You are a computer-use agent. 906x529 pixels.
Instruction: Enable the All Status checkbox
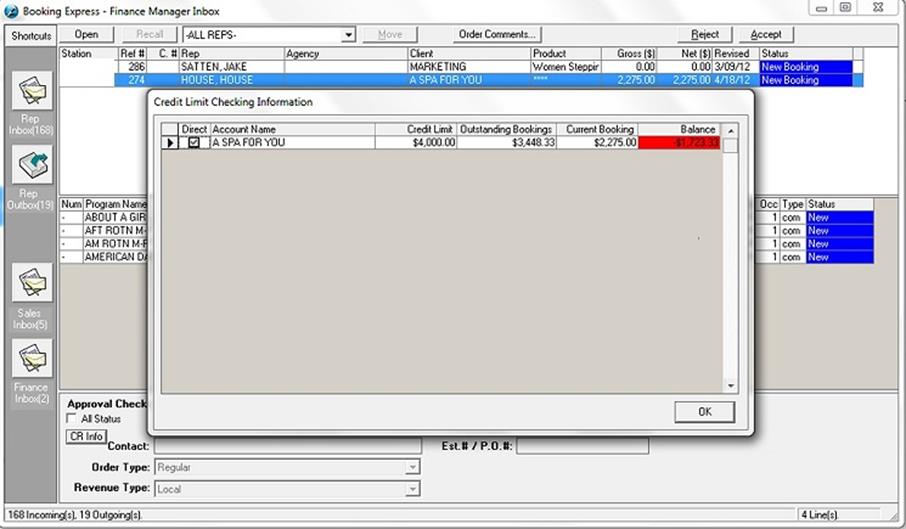point(71,419)
